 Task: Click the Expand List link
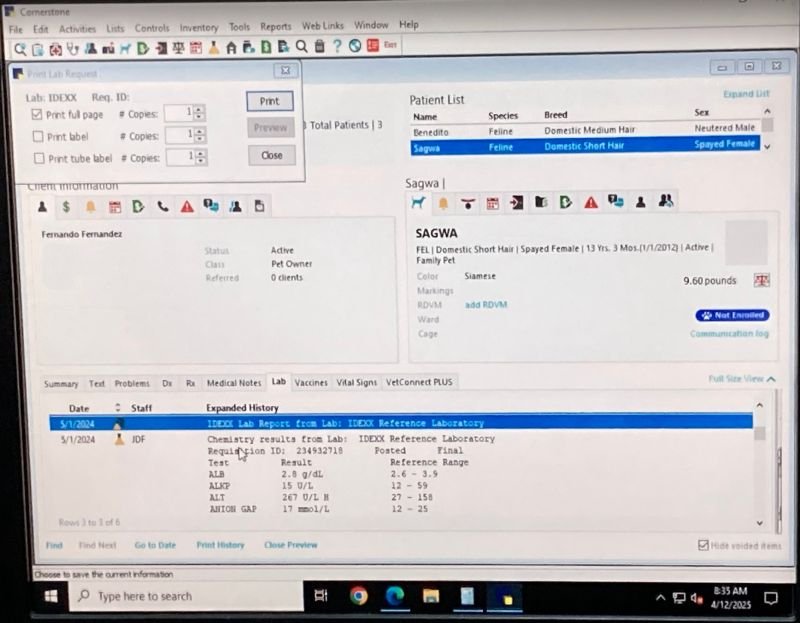coord(746,94)
